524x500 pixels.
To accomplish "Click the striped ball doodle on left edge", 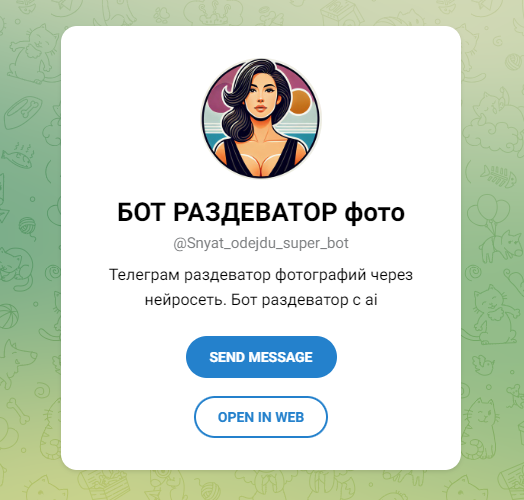I will tap(7, 316).
